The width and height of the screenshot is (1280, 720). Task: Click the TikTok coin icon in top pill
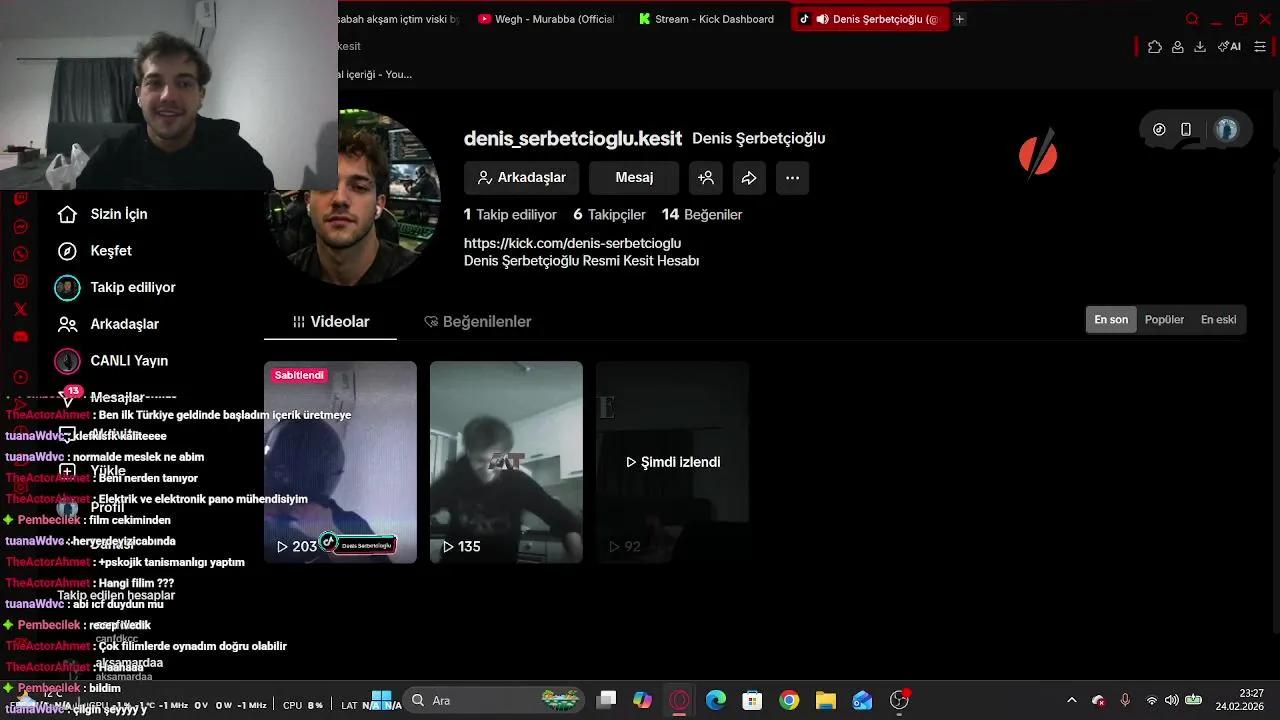pyautogui.click(x=1159, y=129)
